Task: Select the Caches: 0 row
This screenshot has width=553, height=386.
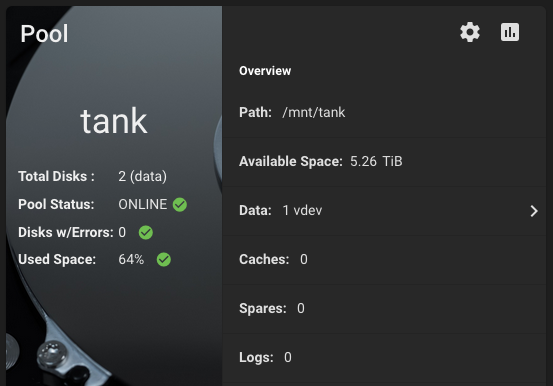Action: click(384, 260)
